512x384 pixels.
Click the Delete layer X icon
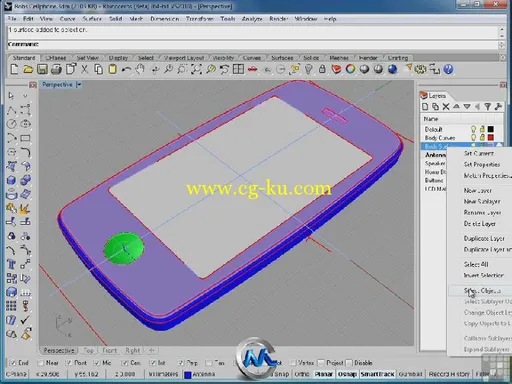tap(446, 107)
